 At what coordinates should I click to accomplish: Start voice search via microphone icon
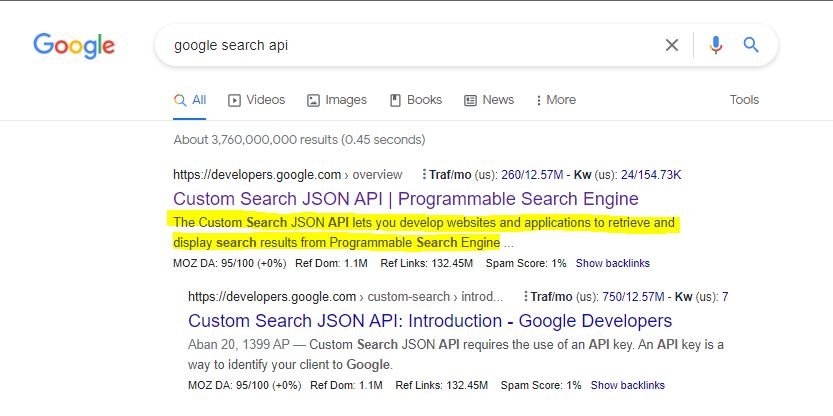716,45
